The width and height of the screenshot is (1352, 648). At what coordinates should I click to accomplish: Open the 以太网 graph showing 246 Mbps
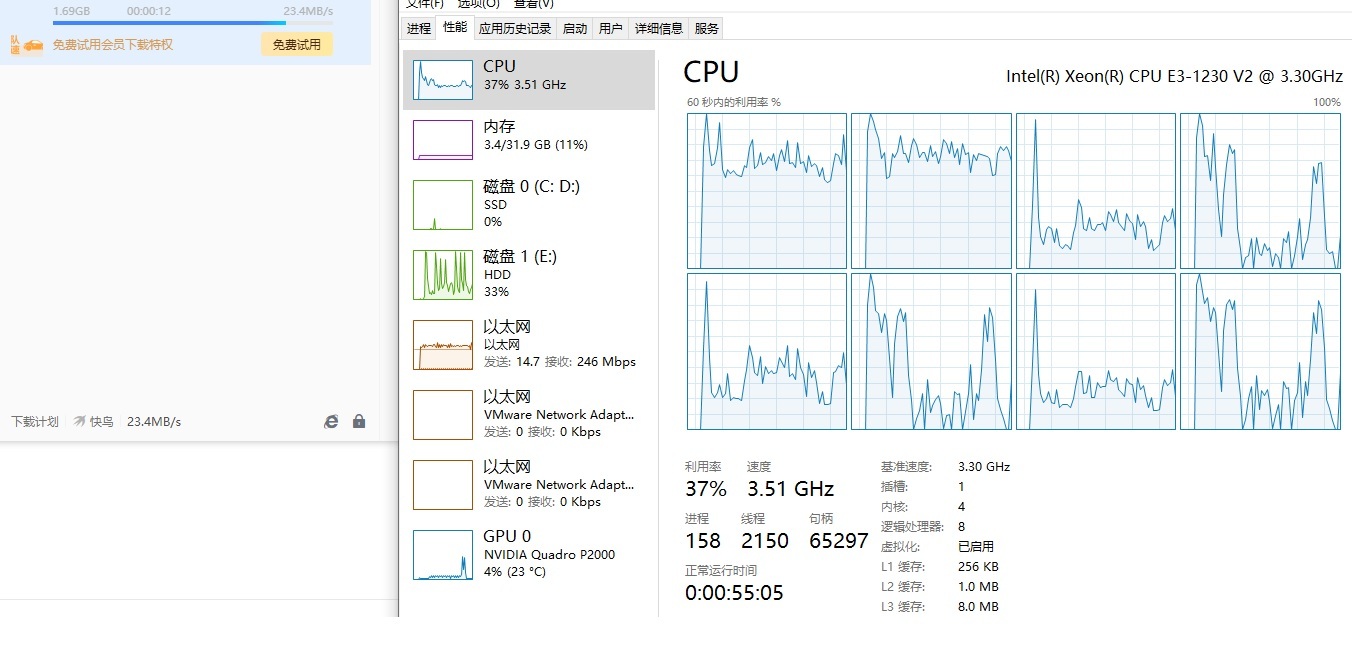[443, 345]
